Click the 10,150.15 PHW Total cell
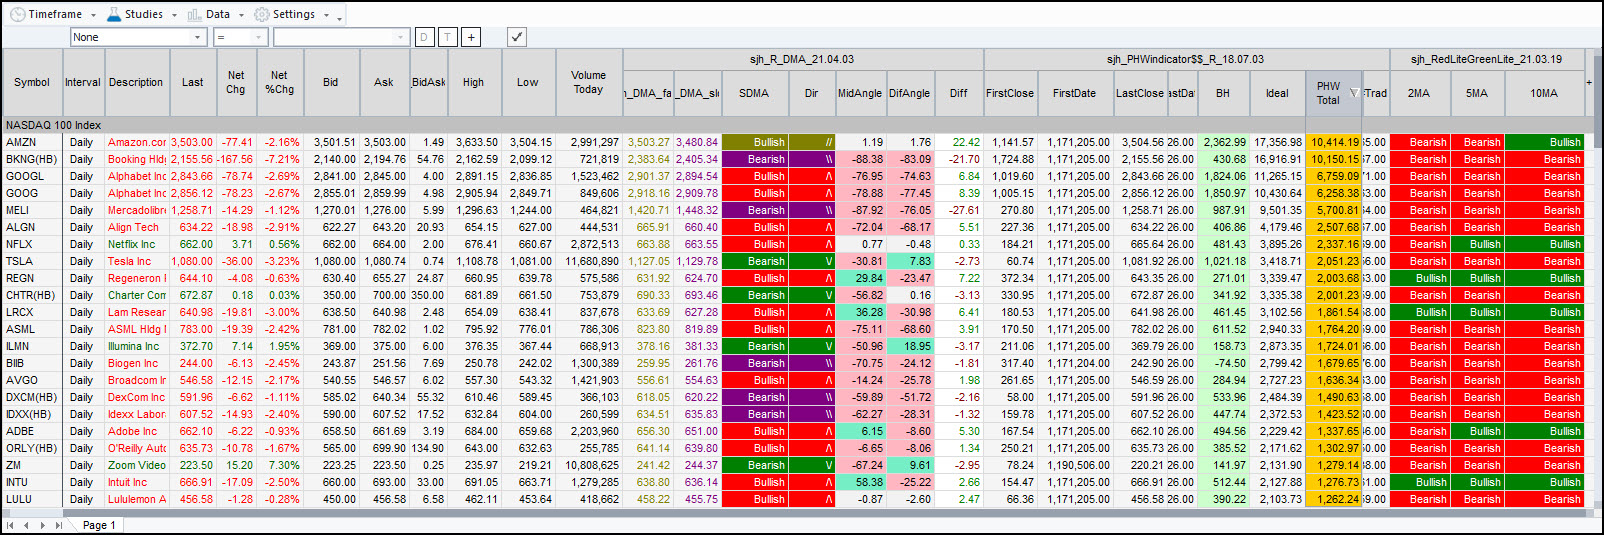1604x535 pixels. (1333, 159)
